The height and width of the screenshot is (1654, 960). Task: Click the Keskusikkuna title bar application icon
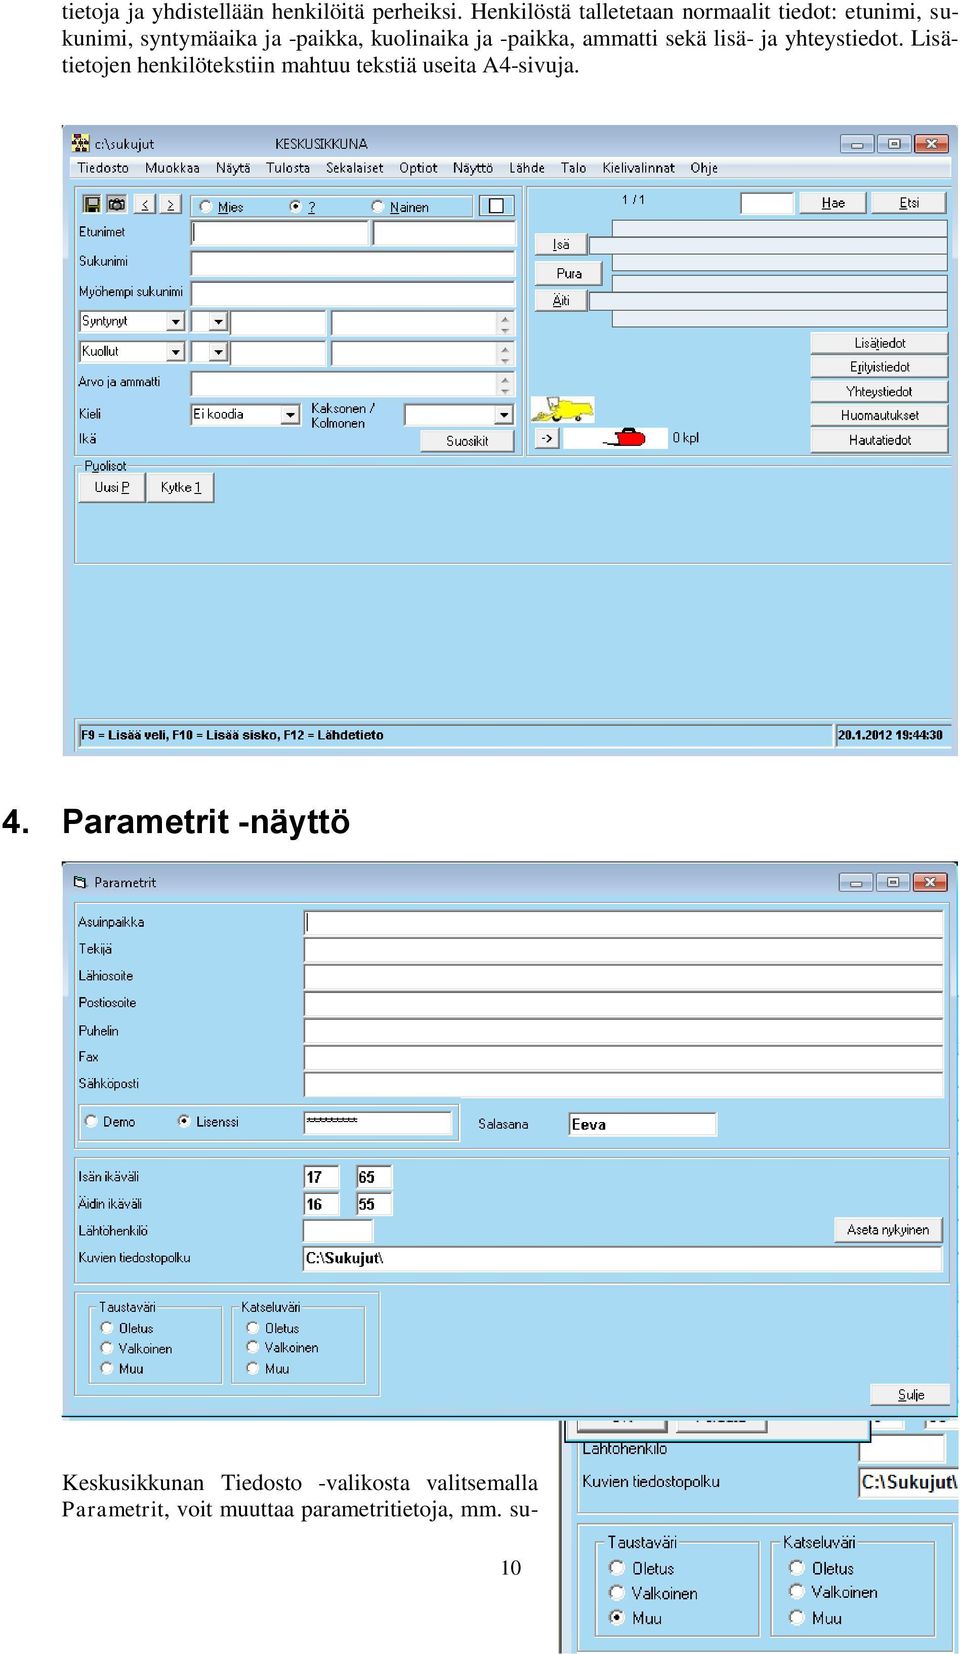[81, 143]
